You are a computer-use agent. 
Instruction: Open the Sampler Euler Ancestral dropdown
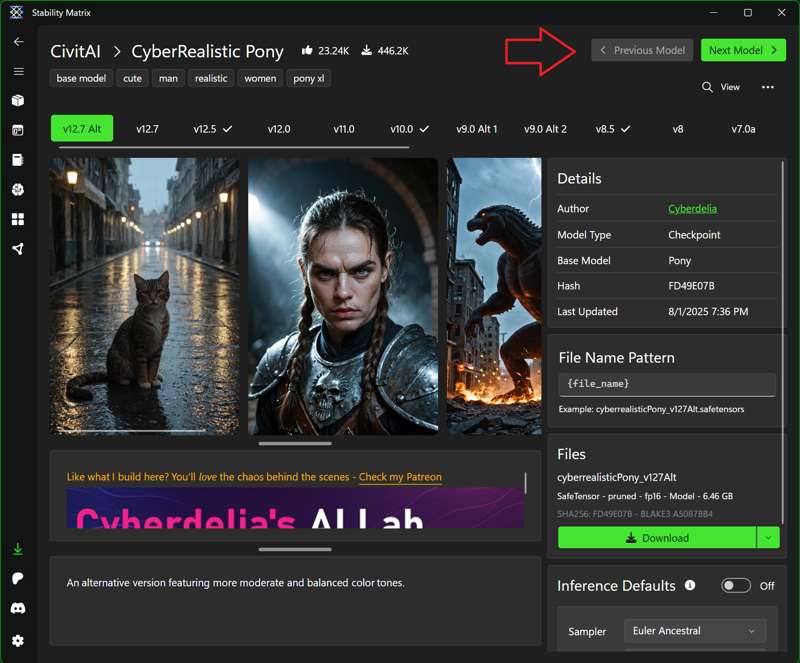click(x=695, y=631)
